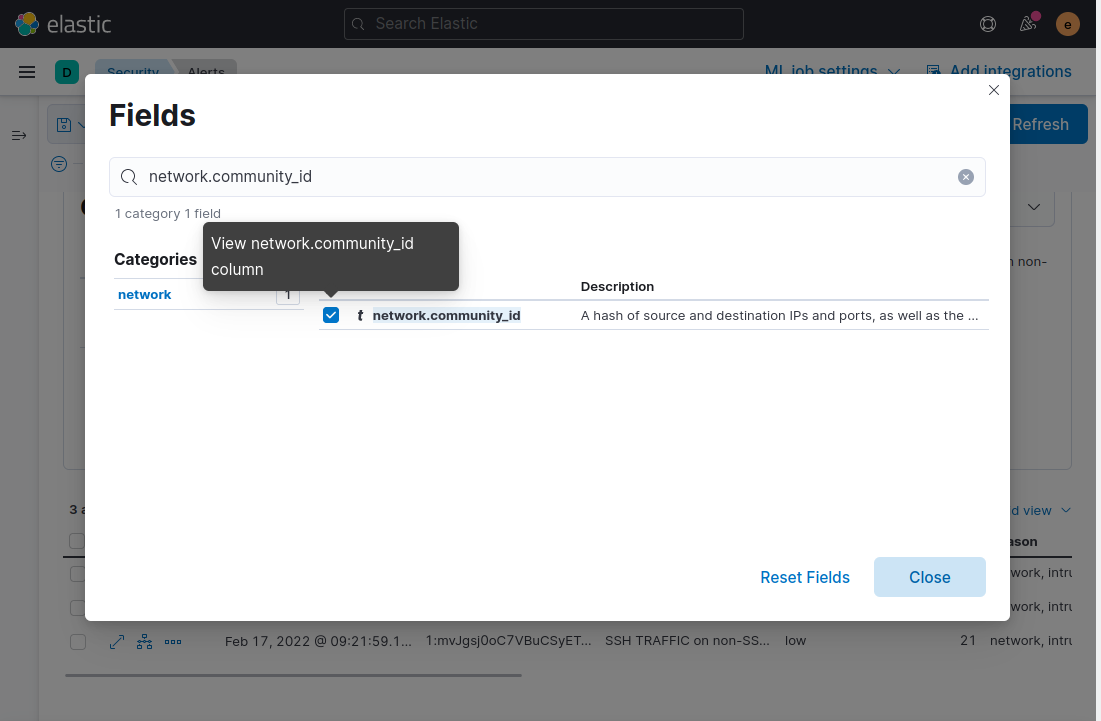1101x721 pixels.
Task: Go to the Security breadcrumb
Action: coord(133,72)
